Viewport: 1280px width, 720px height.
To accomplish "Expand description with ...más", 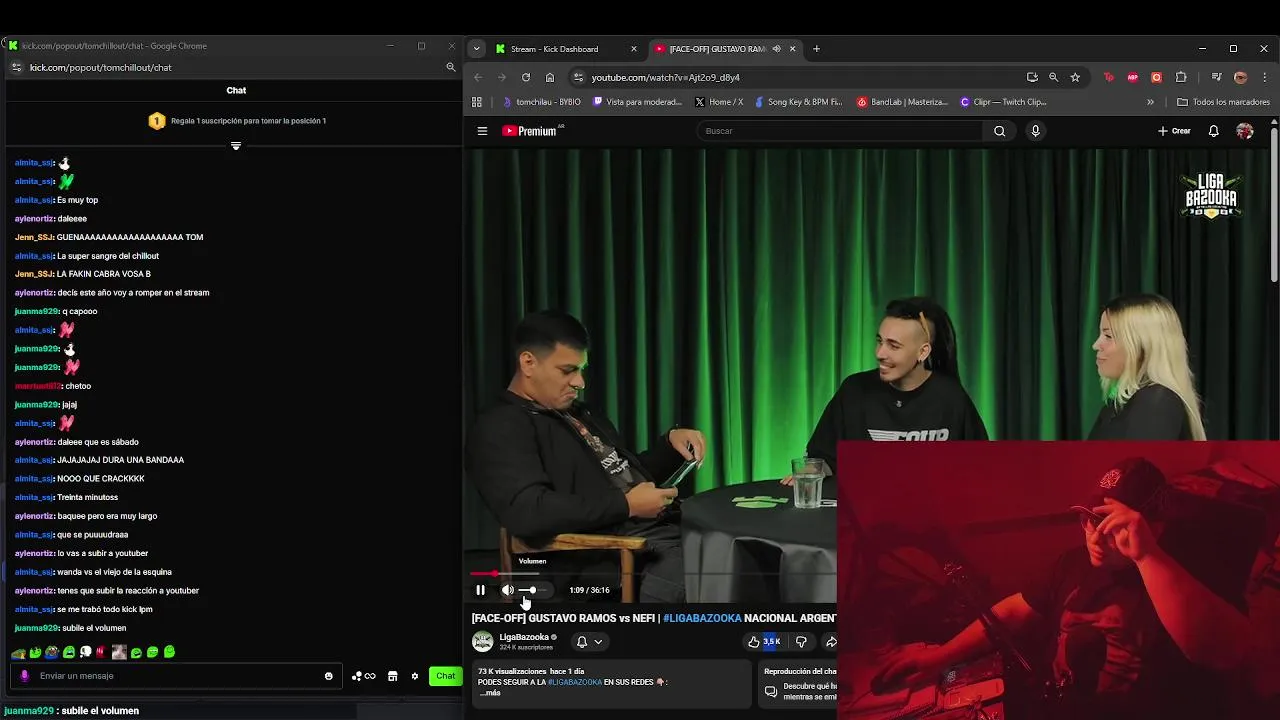I will coord(489,693).
